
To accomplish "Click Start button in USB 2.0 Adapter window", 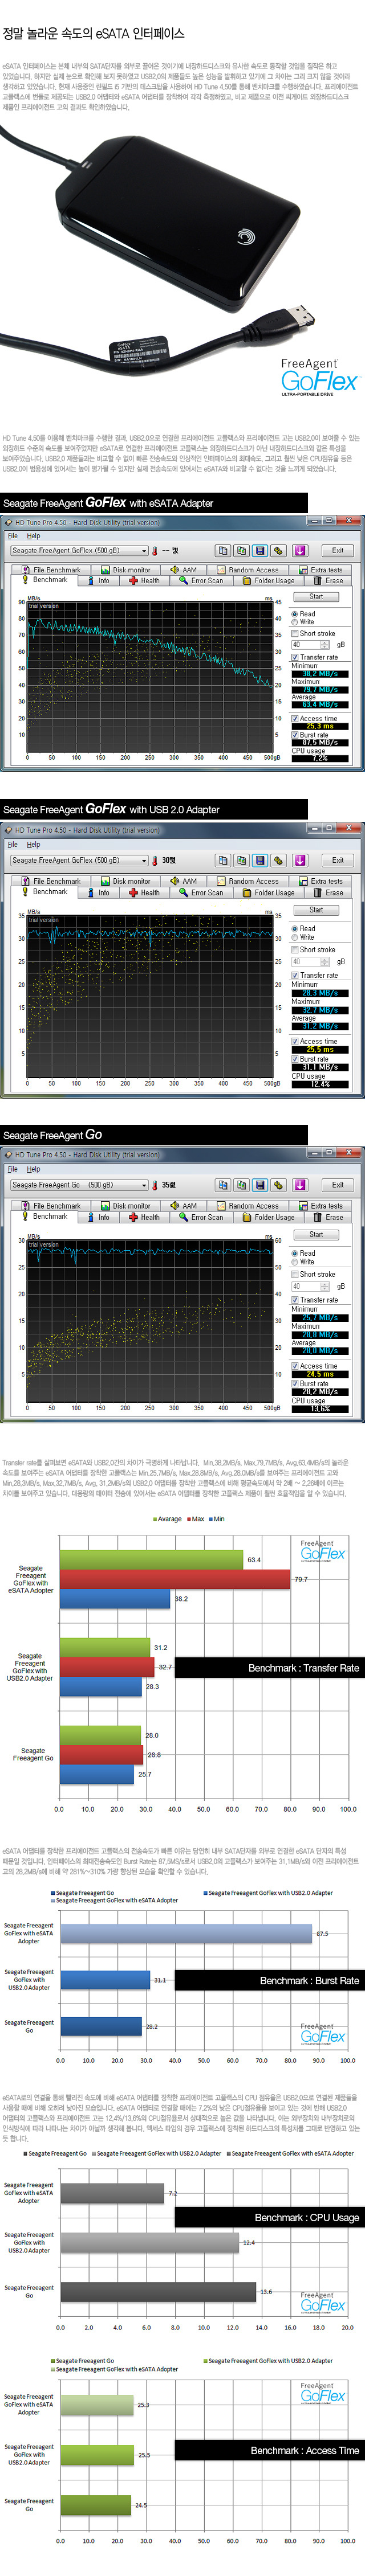I will click(316, 910).
